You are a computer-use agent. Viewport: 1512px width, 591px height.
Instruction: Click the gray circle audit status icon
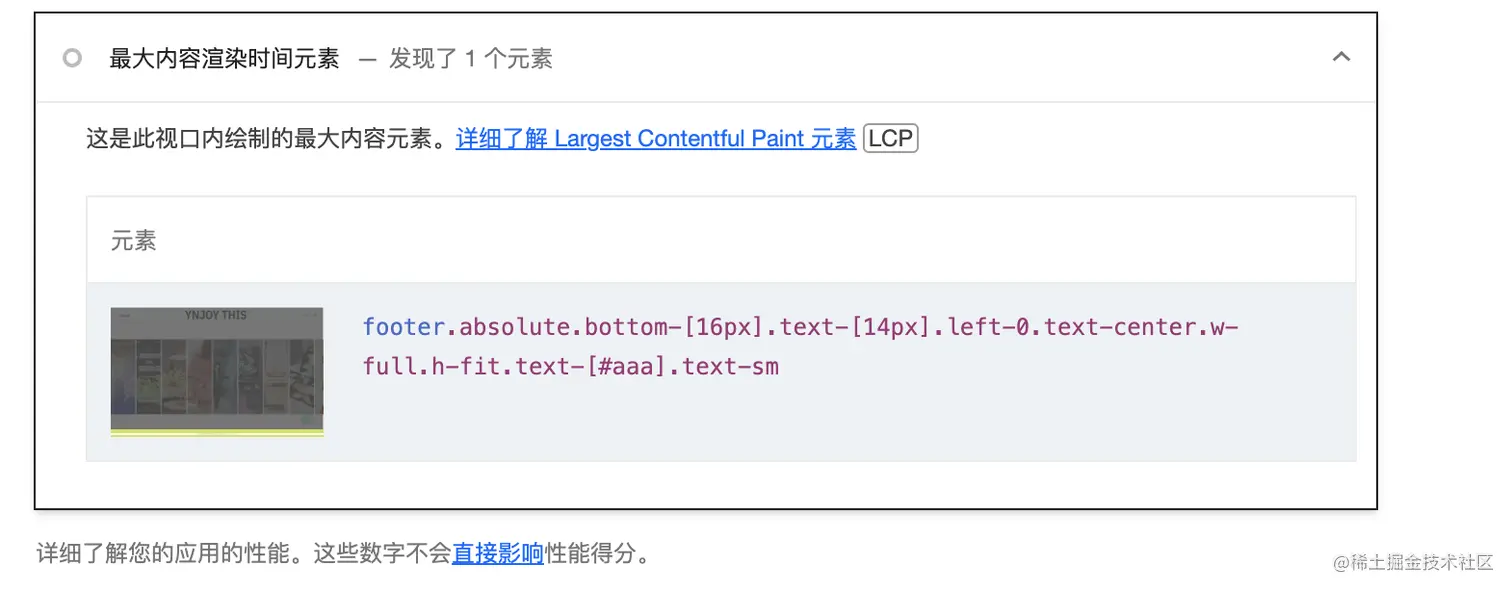point(72,58)
